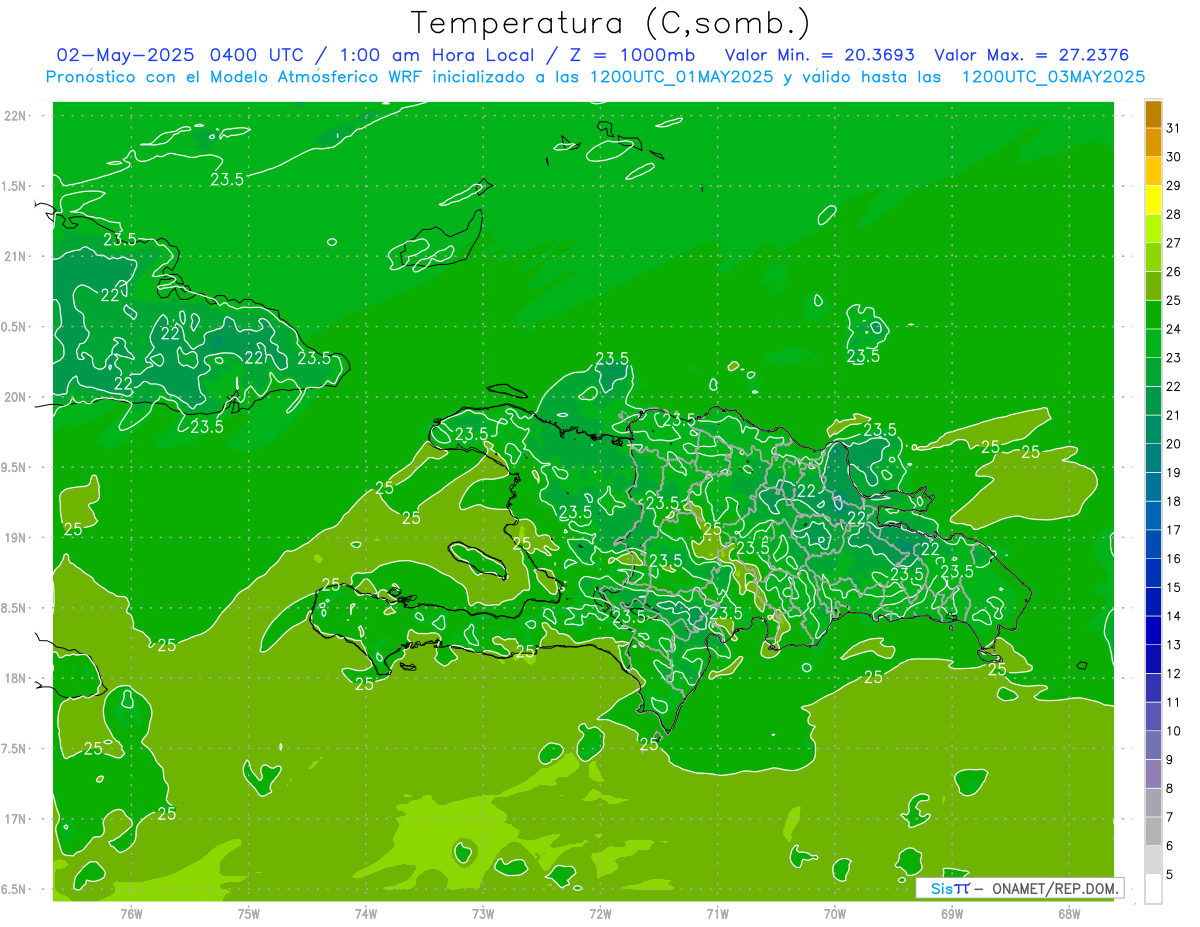This screenshot has height=927, width=1200.
Task: Click color scale label 19
Action: (1173, 473)
